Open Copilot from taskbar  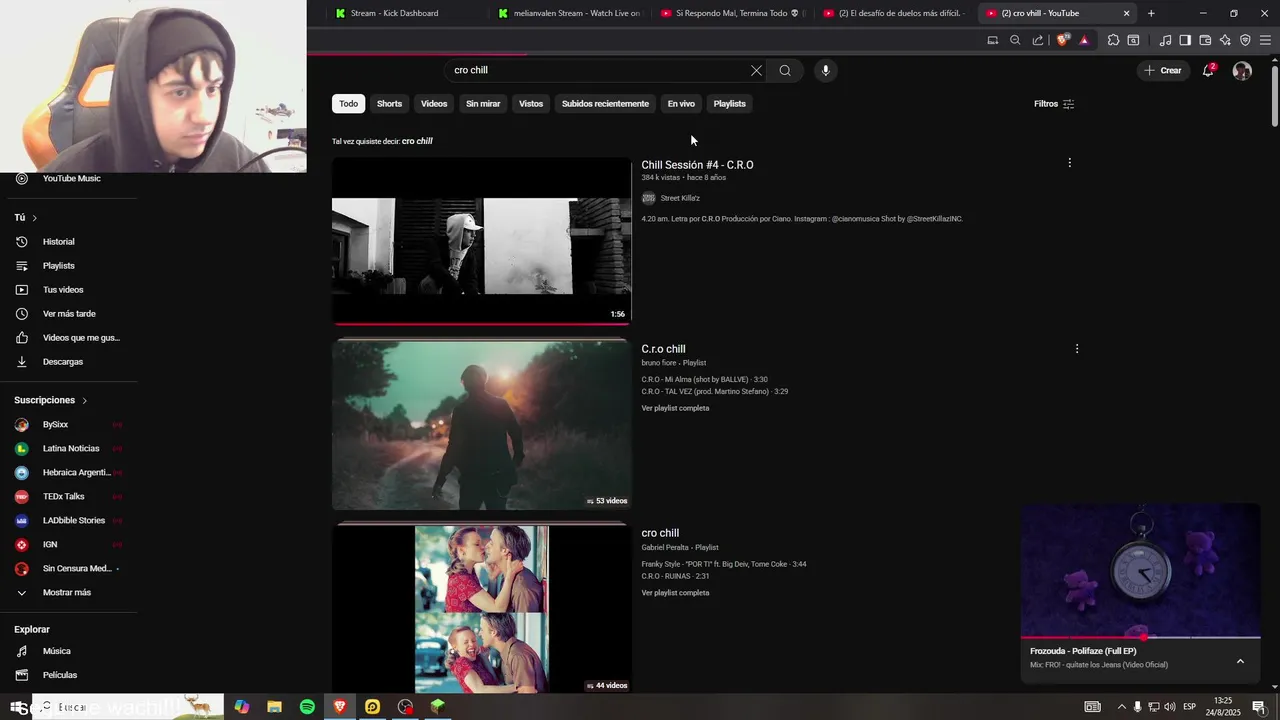click(x=241, y=706)
